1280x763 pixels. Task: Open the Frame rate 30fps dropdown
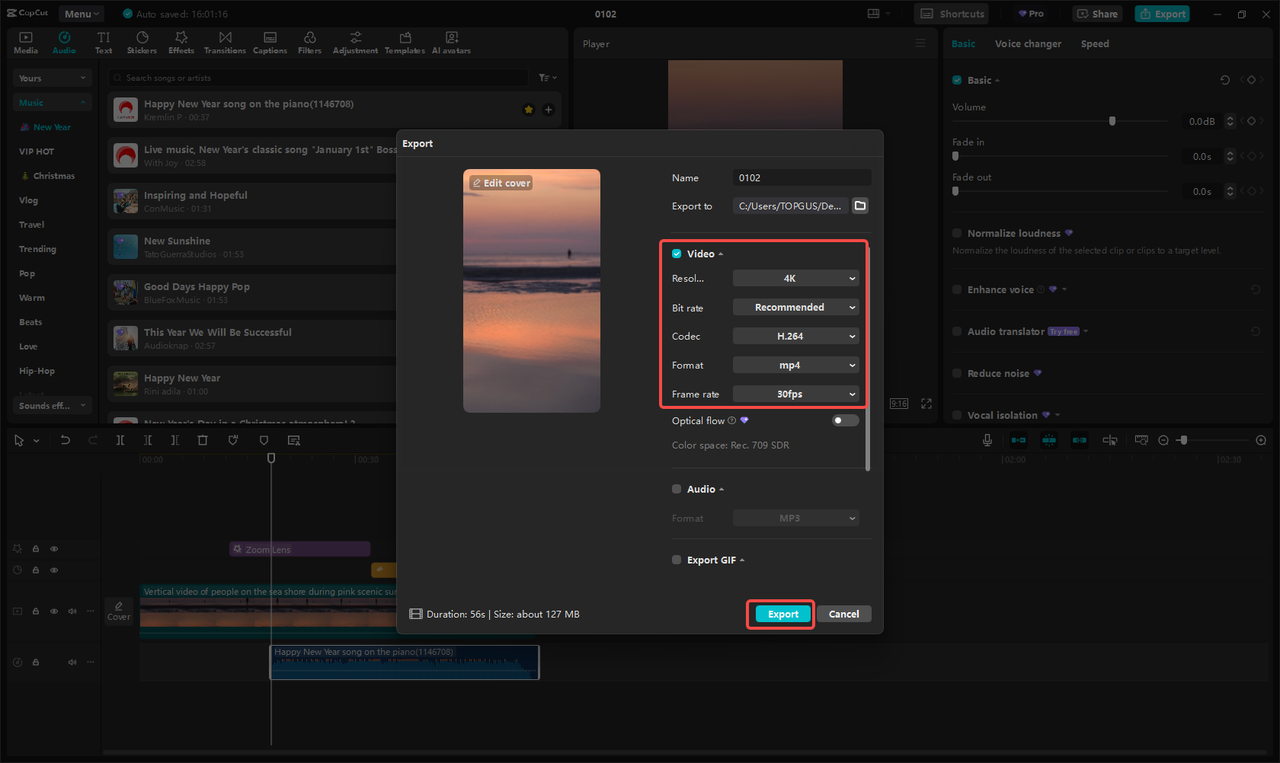pos(796,394)
